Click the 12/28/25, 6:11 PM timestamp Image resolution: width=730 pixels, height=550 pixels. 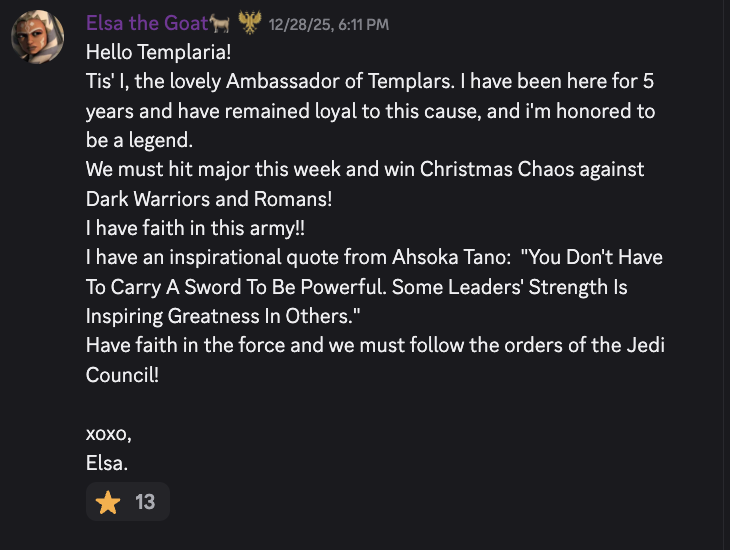tap(329, 24)
